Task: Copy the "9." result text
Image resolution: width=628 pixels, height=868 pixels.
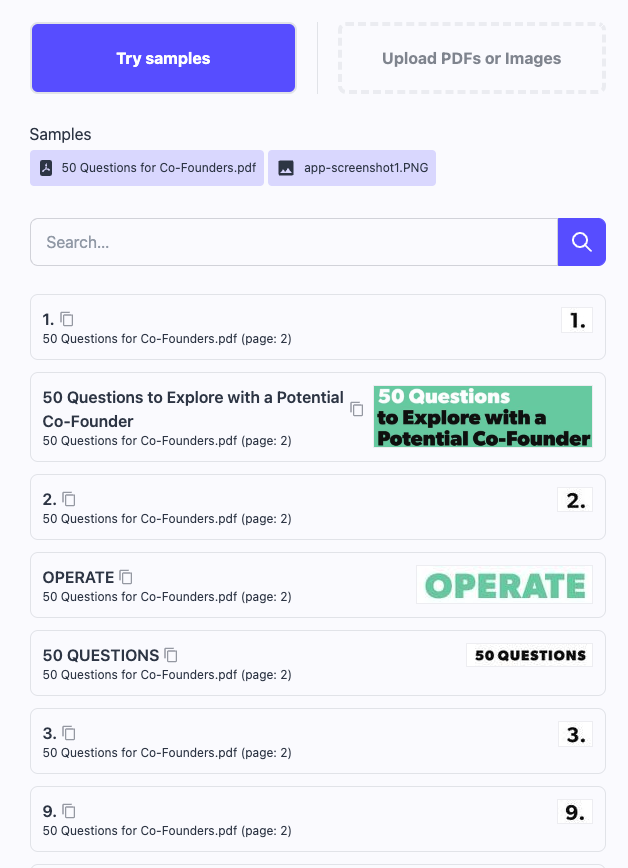Action: point(69,811)
